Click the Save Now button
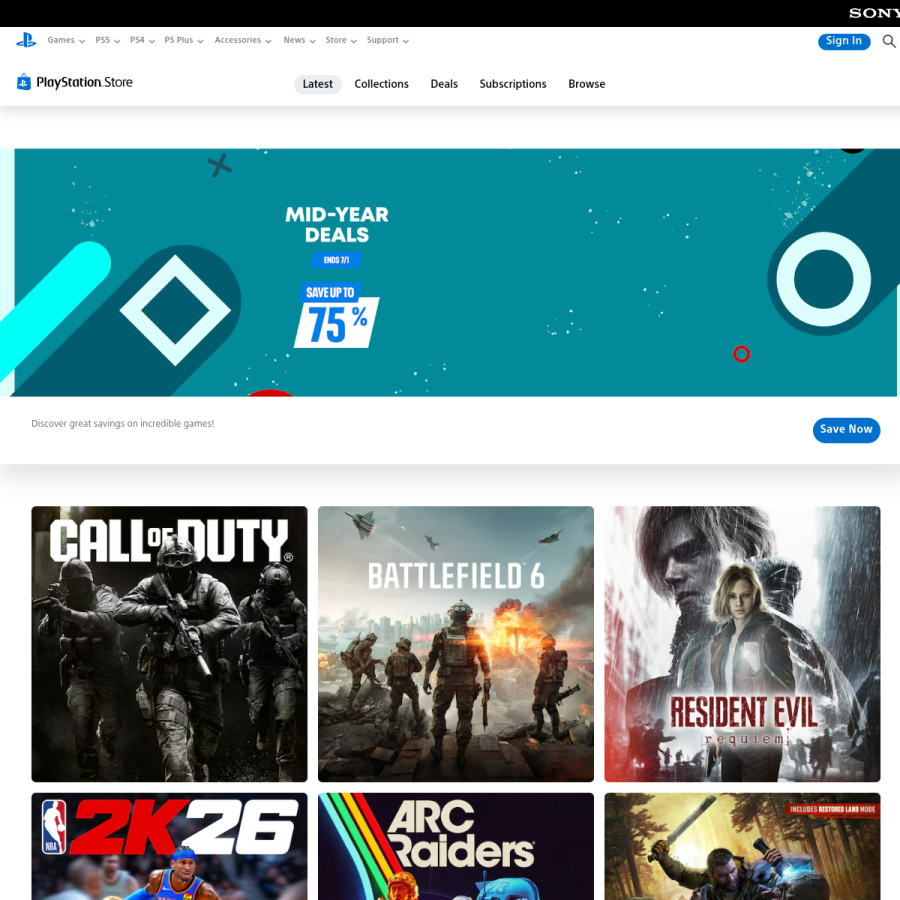The height and width of the screenshot is (900, 900). (846, 430)
